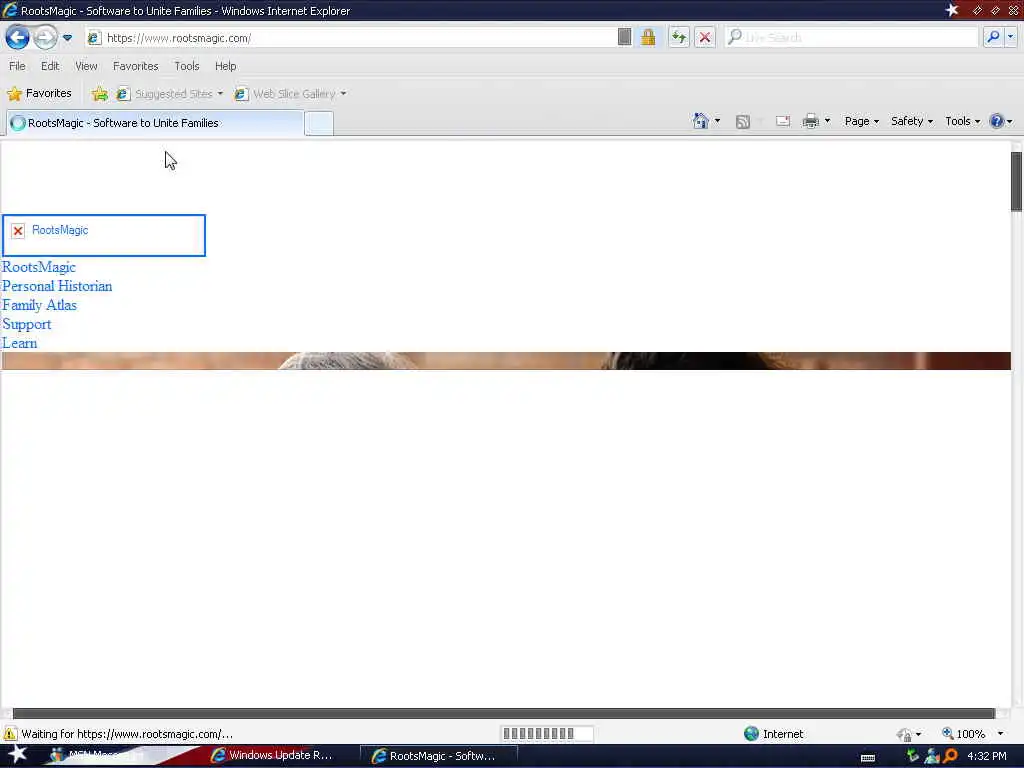Click Add to Favorites Bar icon
Viewport: 1024px width, 768px height.
(99, 94)
